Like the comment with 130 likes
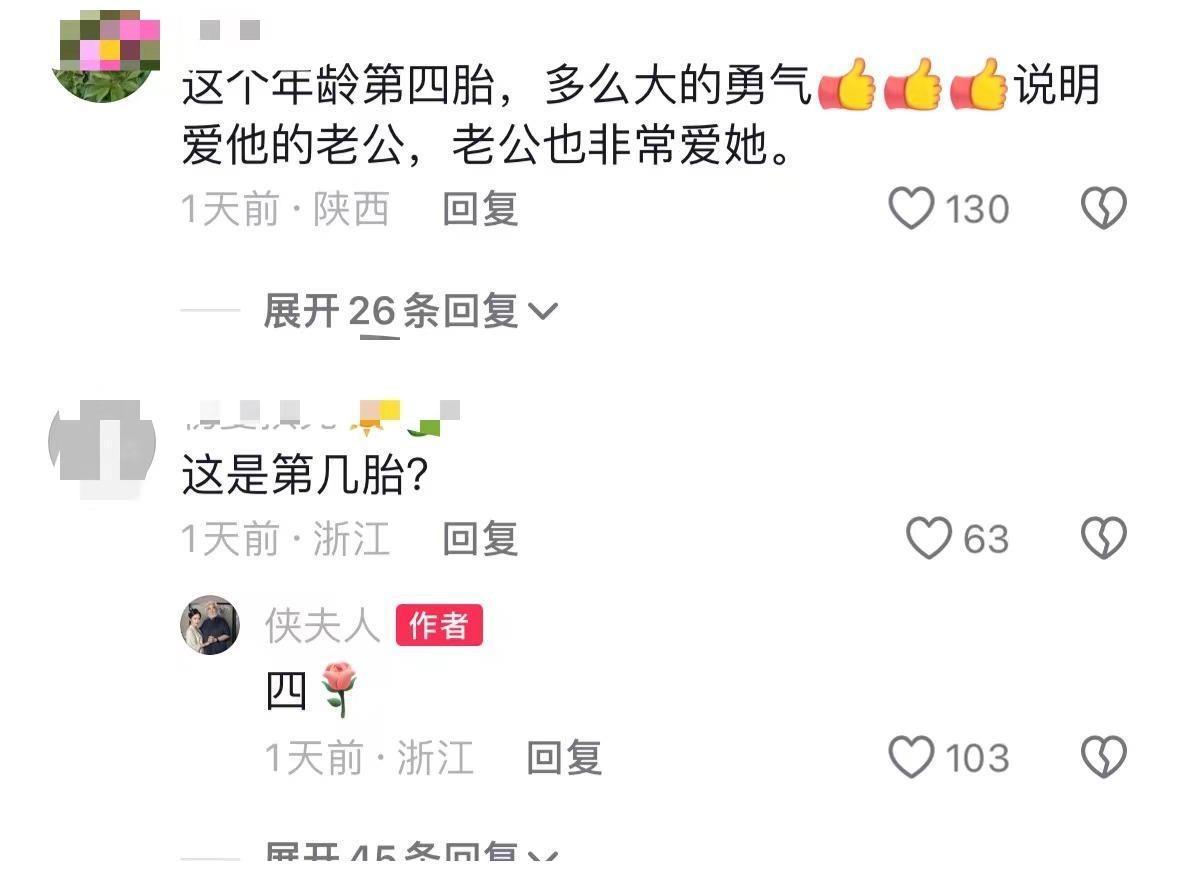 pos(911,208)
